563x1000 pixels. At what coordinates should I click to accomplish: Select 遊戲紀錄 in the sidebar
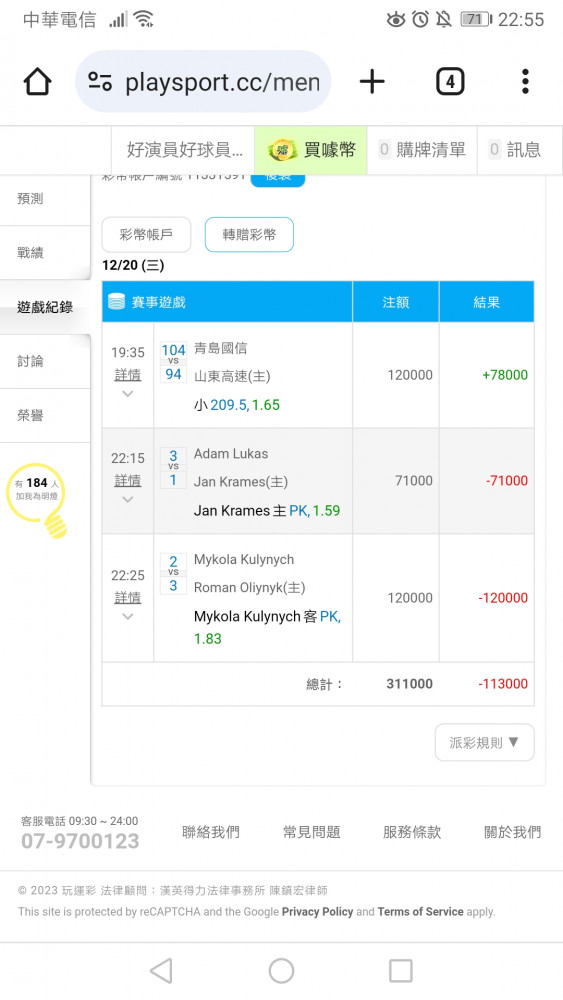[x=45, y=307]
